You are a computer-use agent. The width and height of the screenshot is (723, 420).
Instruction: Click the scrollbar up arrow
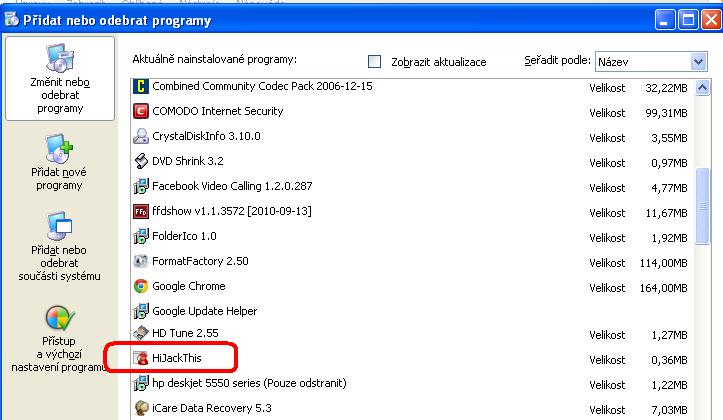(702, 87)
